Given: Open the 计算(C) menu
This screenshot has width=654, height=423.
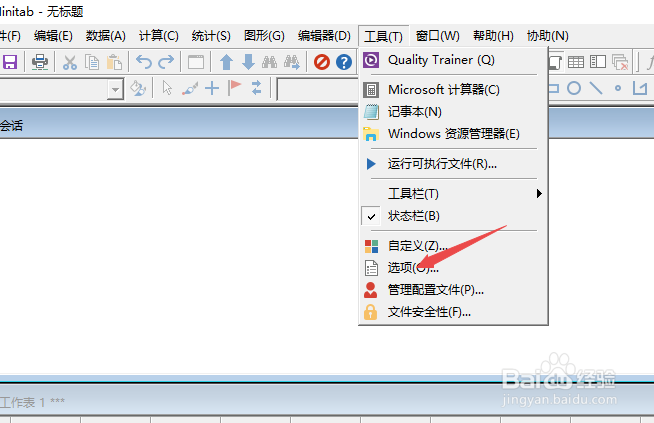Looking at the screenshot, I should pyautogui.click(x=158, y=36).
